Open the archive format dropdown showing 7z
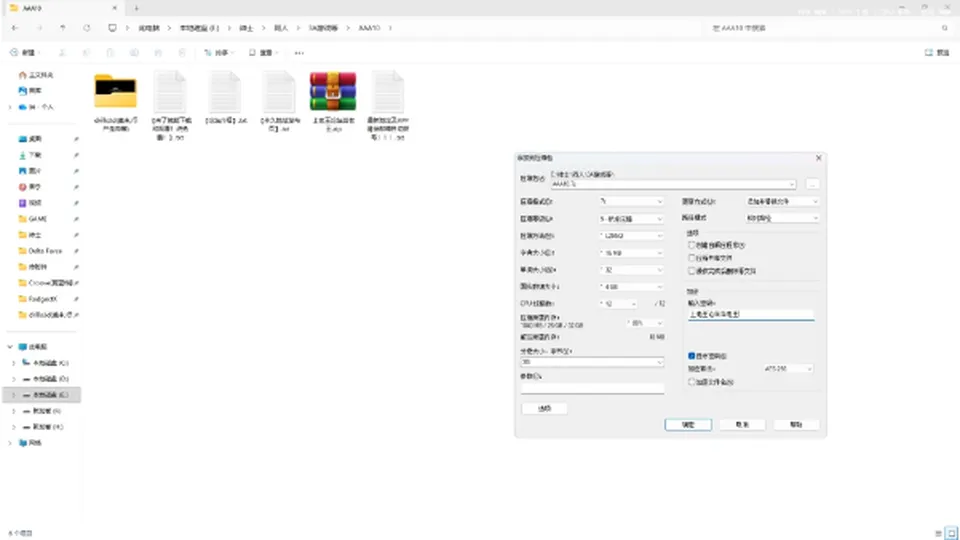 click(631, 201)
